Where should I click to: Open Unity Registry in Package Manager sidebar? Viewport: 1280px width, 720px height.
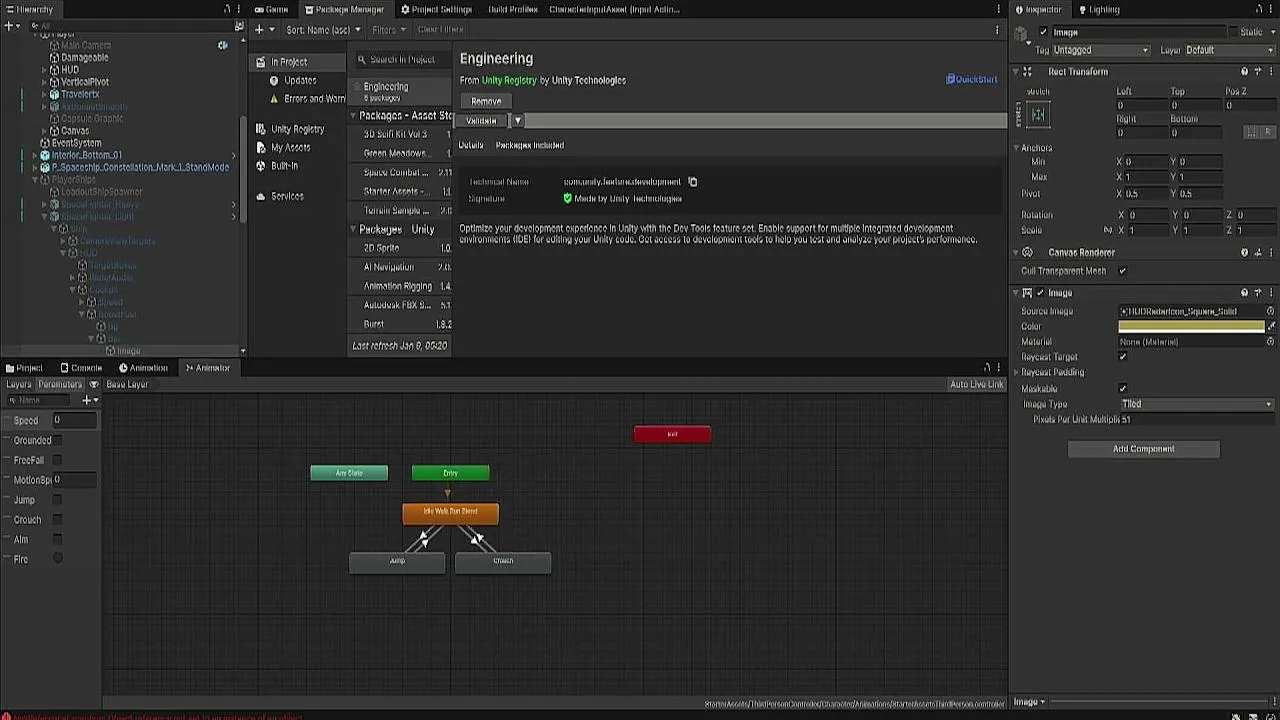click(x=297, y=129)
